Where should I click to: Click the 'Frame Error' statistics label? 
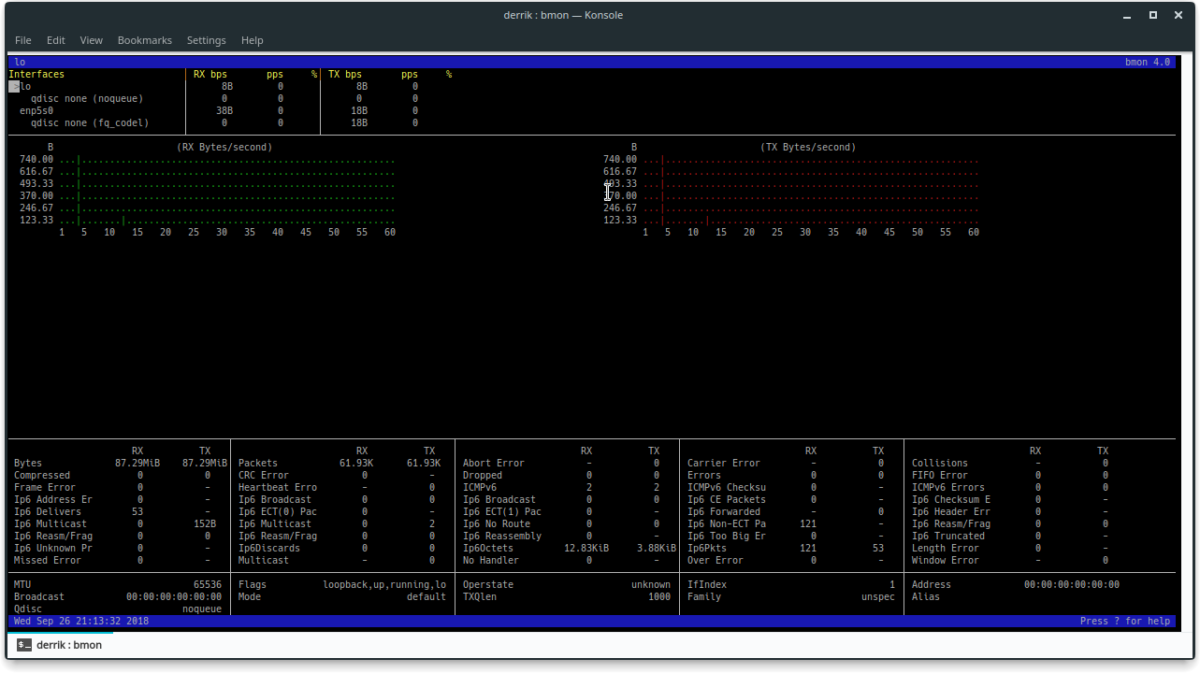click(x=45, y=487)
